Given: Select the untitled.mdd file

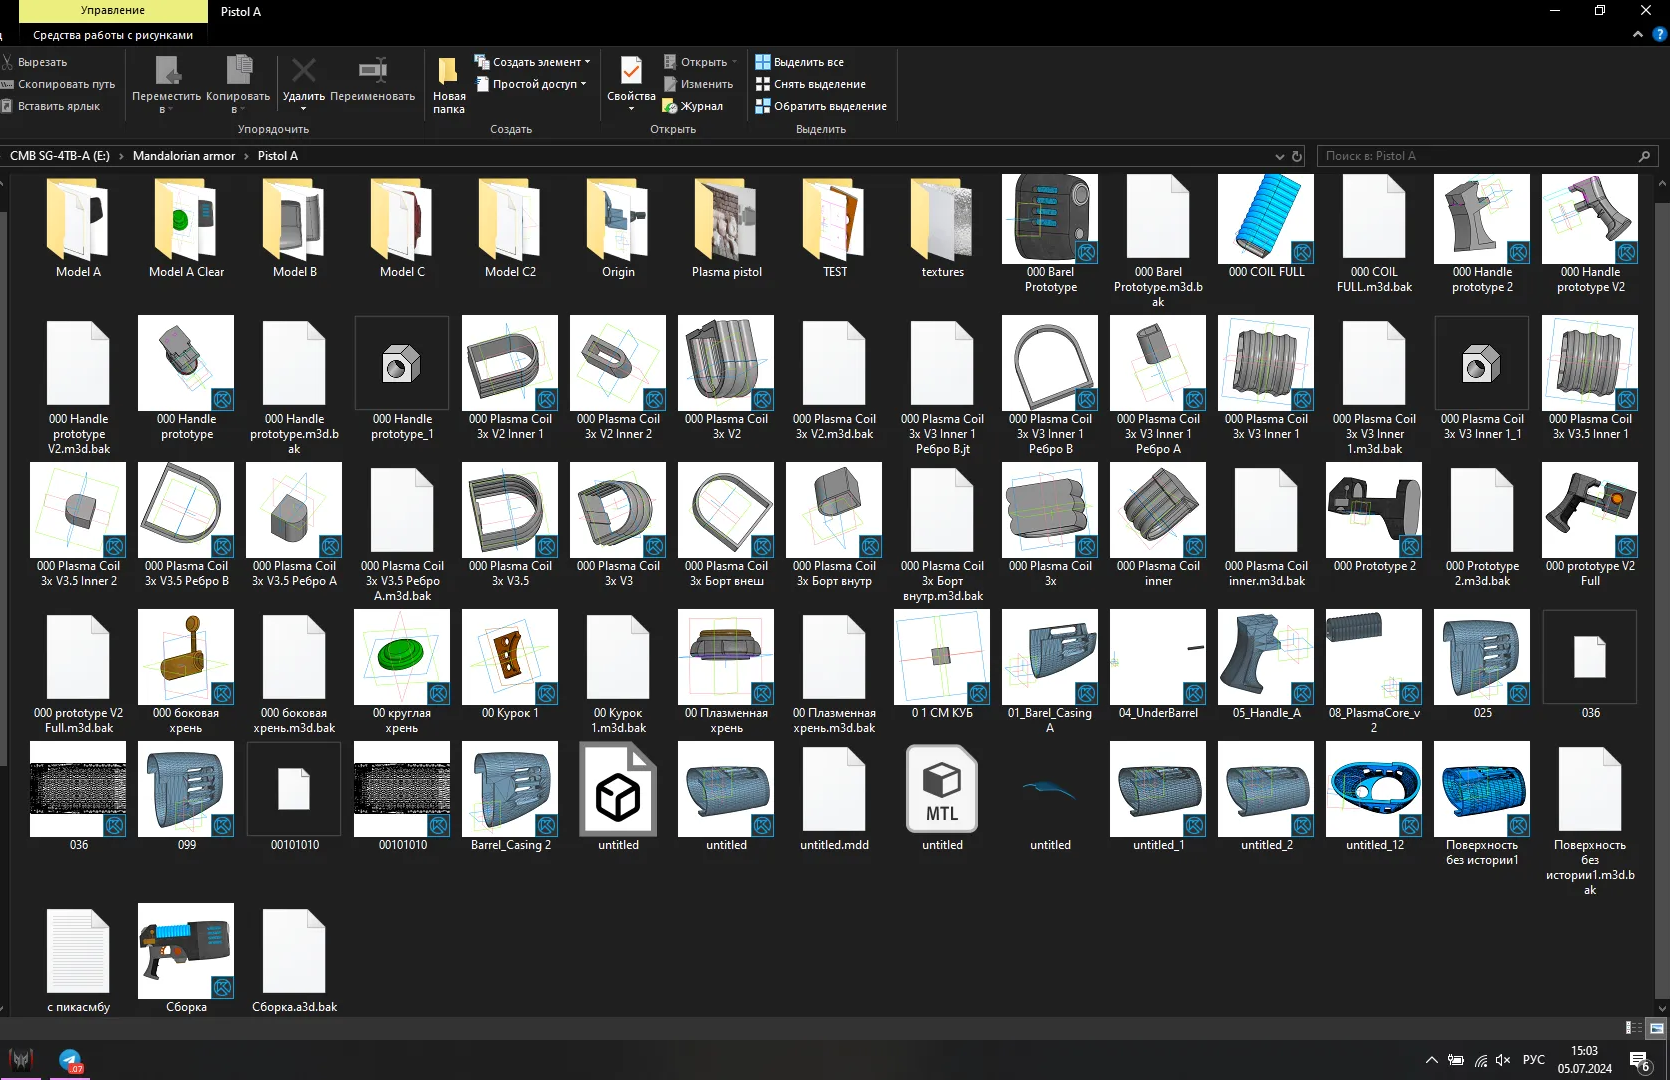Looking at the screenshot, I should tap(834, 797).
